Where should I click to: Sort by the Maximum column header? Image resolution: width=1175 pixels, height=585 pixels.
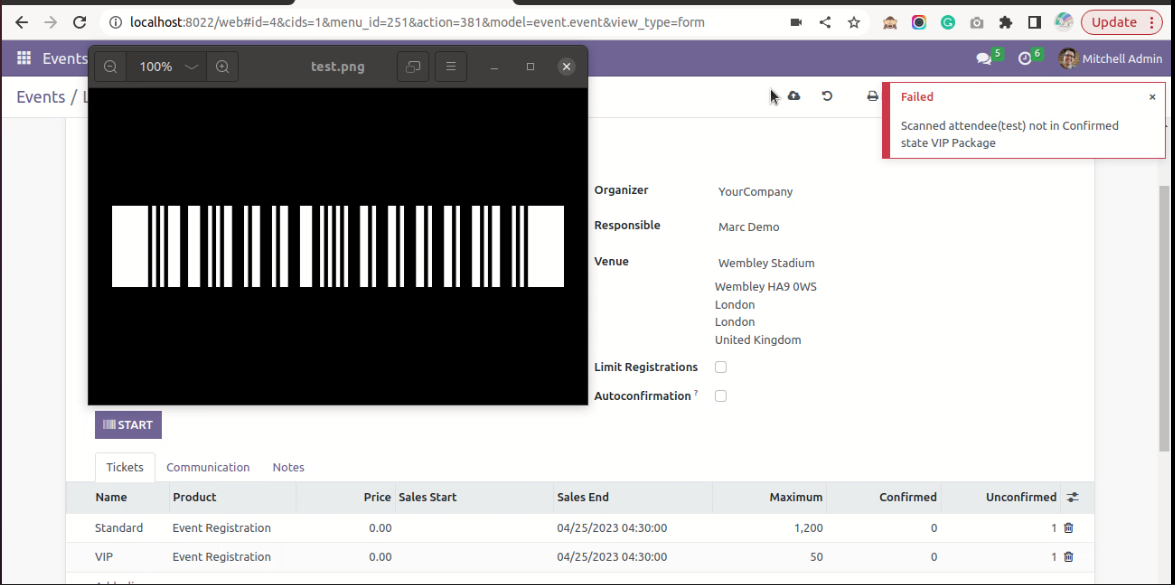(x=796, y=497)
